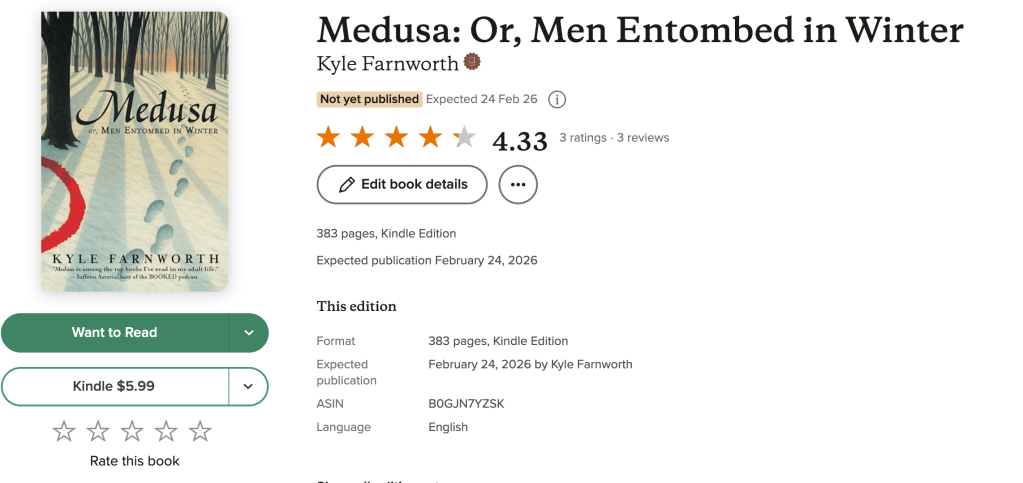Click the pencil icon in Edit book details
1023x483 pixels.
tap(347, 184)
